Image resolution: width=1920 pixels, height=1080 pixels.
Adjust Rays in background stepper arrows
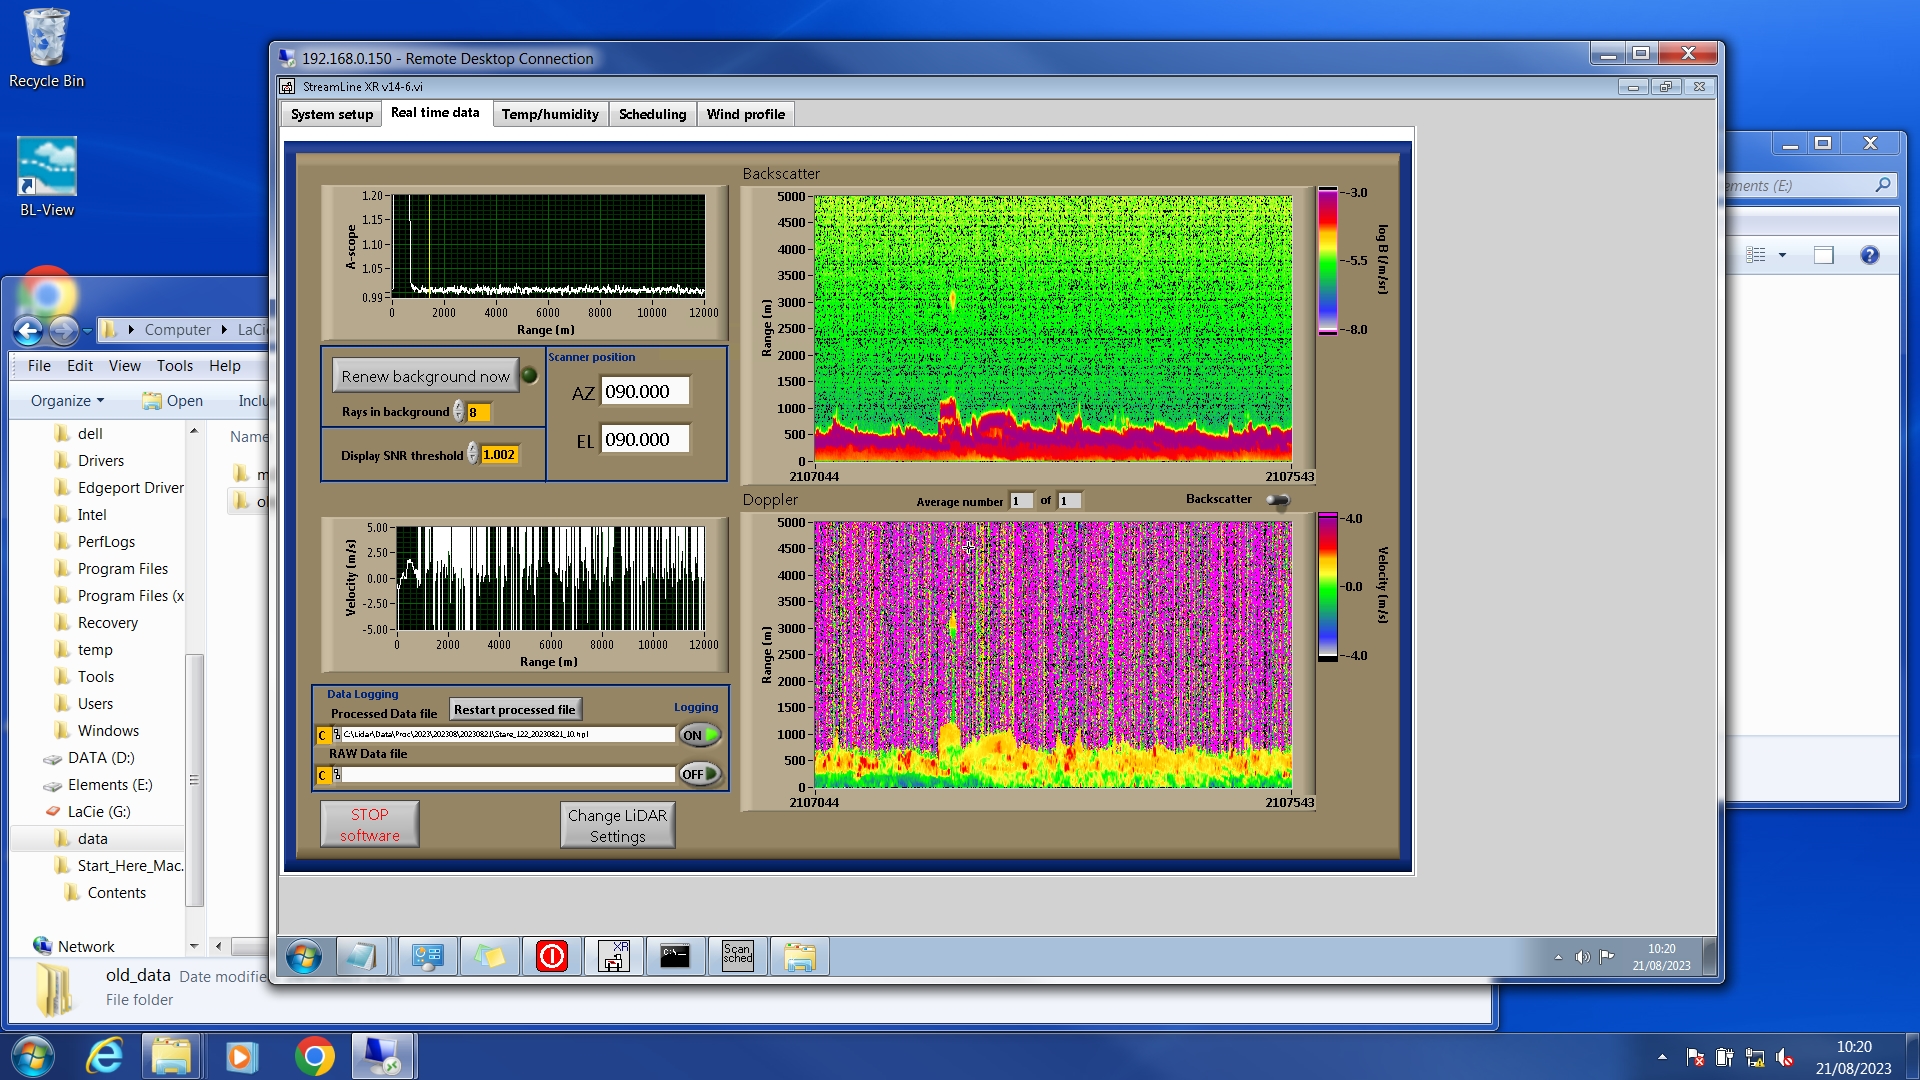pos(459,412)
